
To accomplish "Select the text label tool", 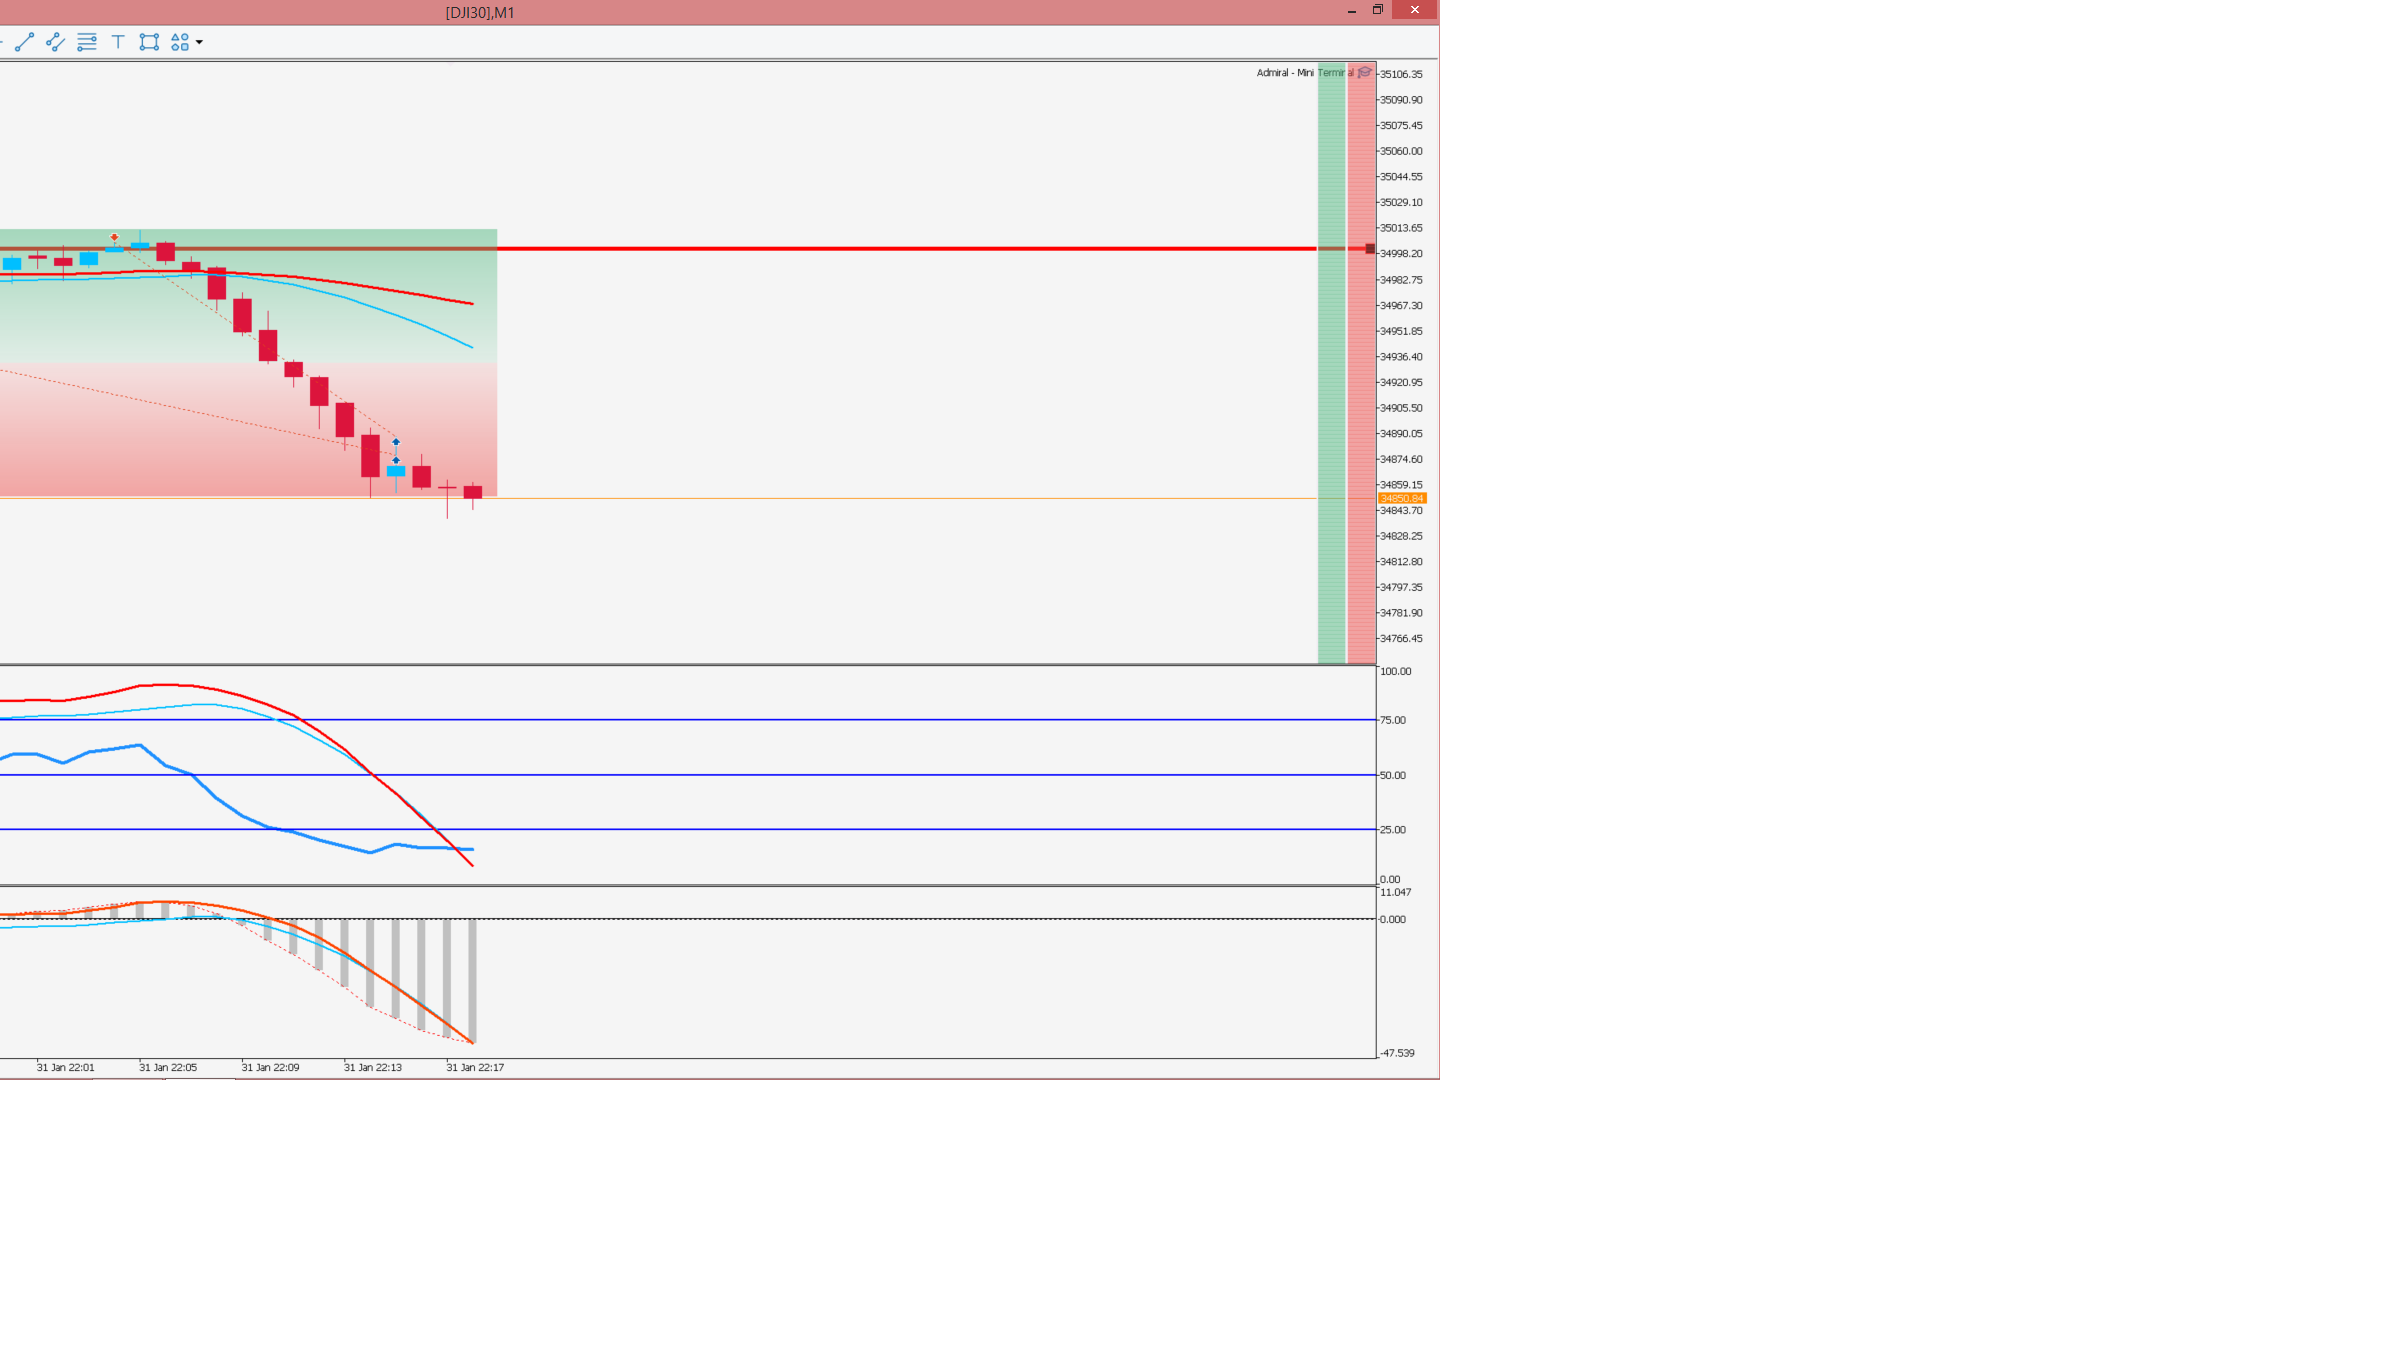I will pos(118,42).
